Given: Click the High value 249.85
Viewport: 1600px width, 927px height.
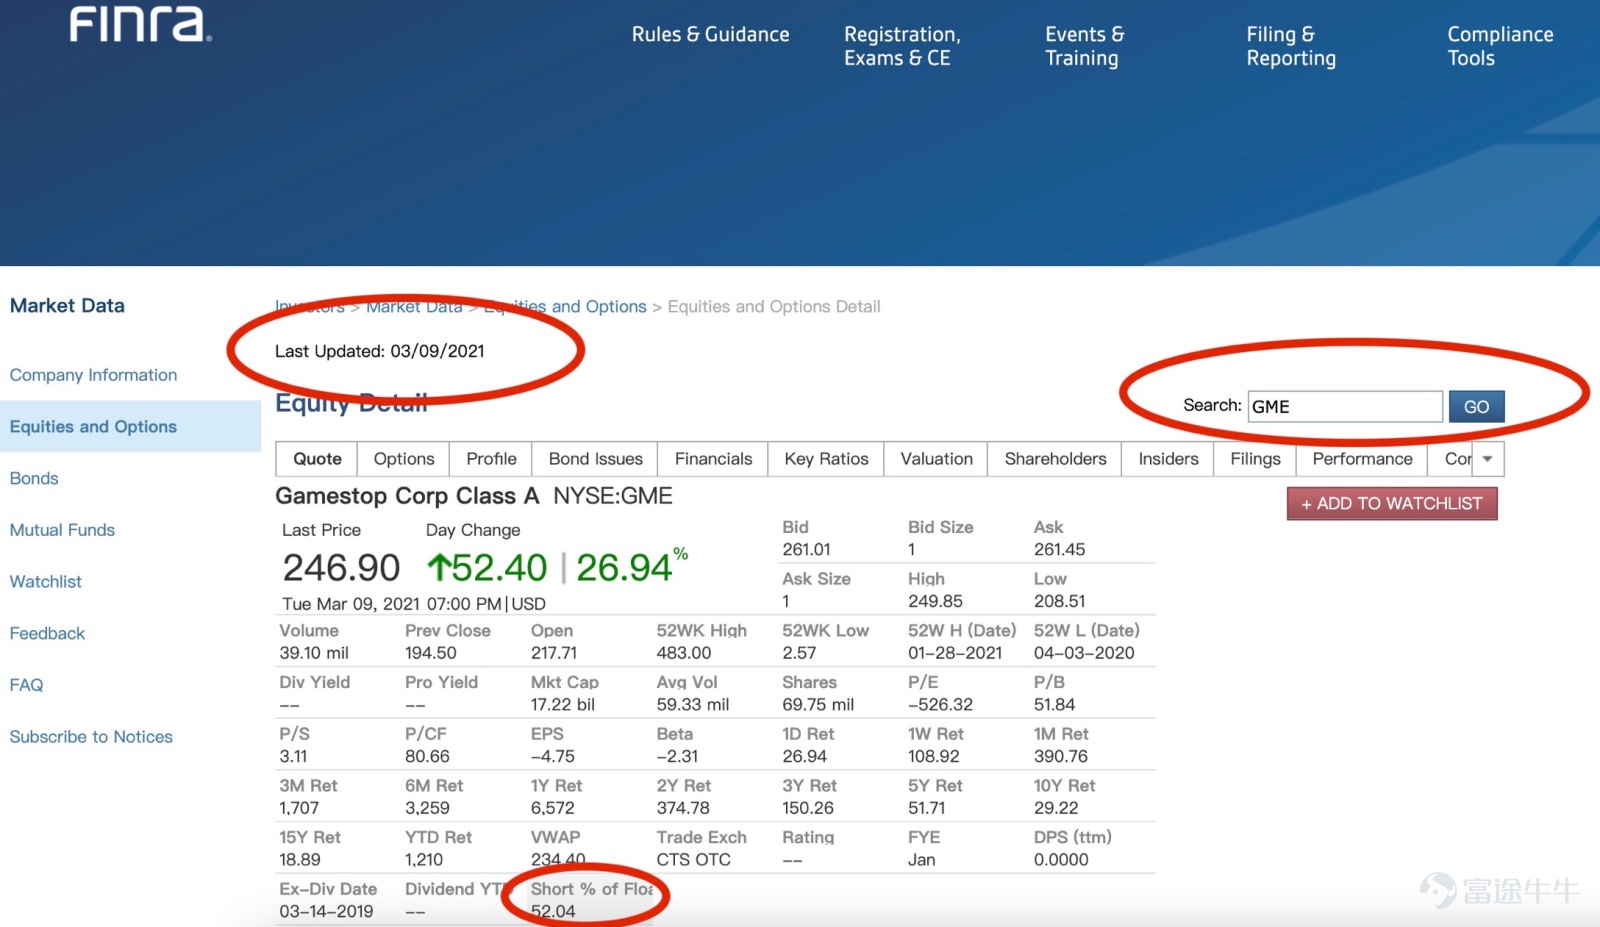Looking at the screenshot, I should click(x=935, y=601).
